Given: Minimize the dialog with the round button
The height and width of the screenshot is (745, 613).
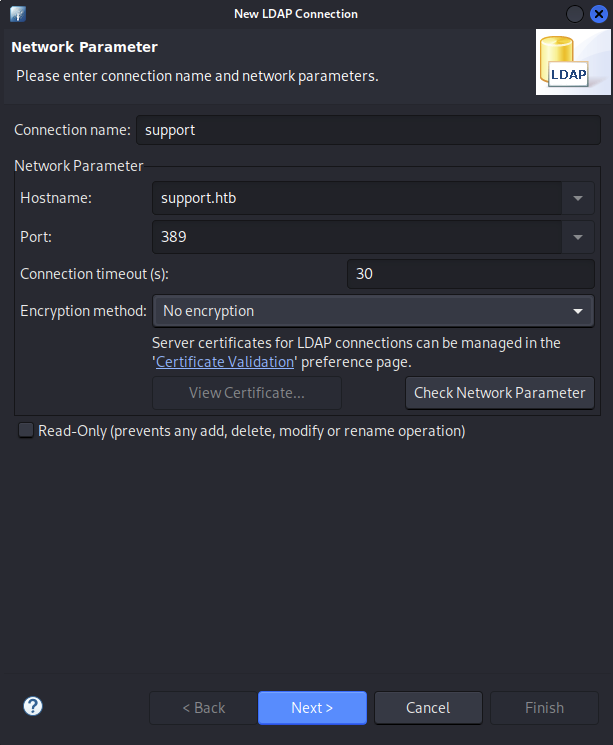Looking at the screenshot, I should point(575,14).
